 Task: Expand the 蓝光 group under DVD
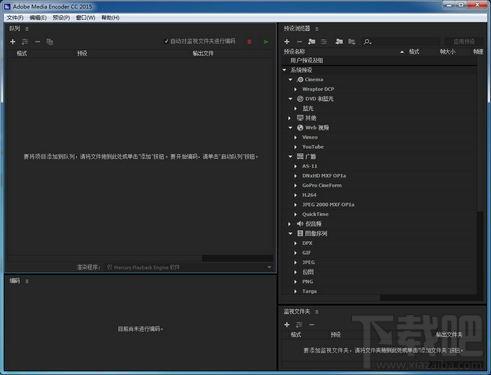pyautogui.click(x=295, y=109)
